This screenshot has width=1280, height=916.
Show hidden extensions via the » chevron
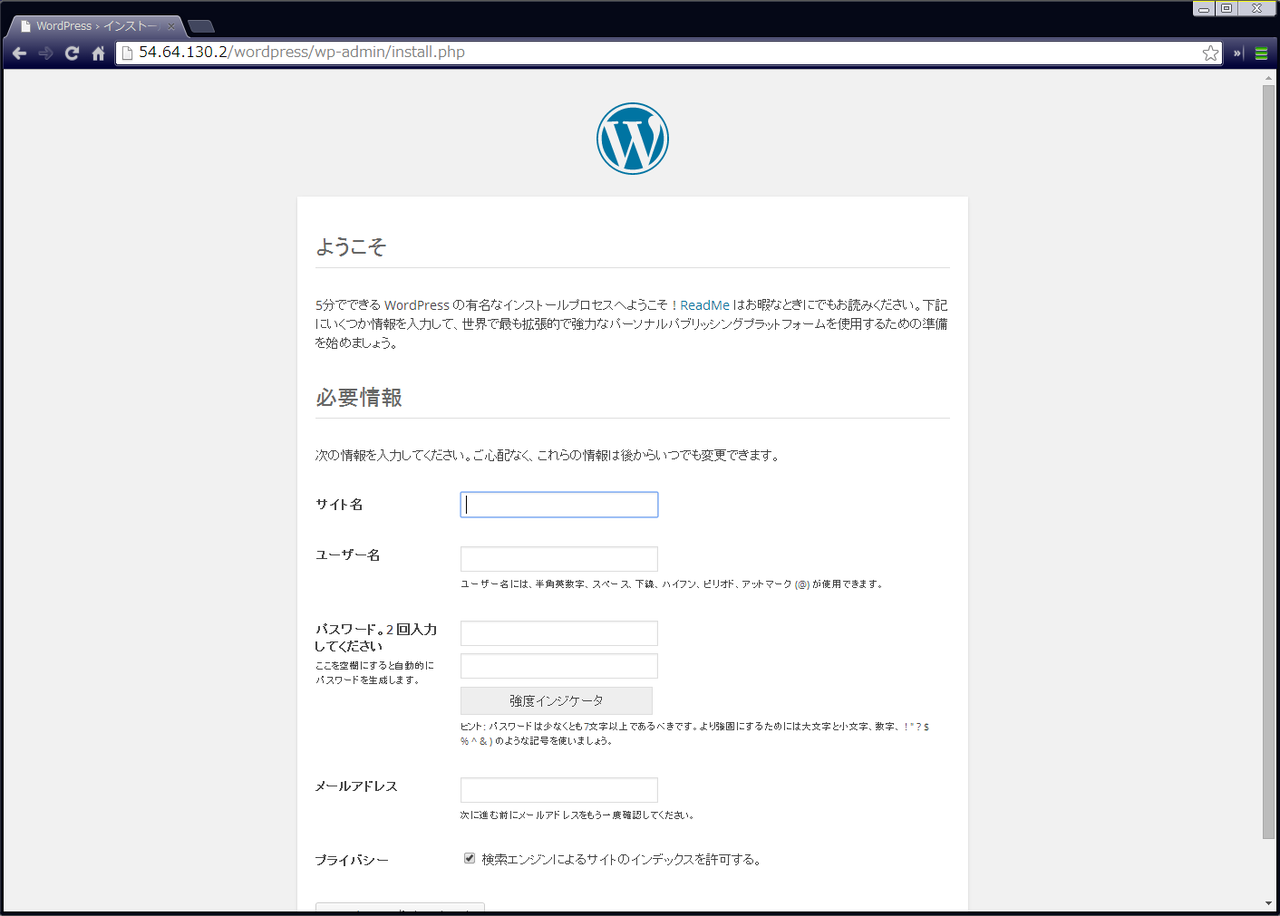[1237, 53]
